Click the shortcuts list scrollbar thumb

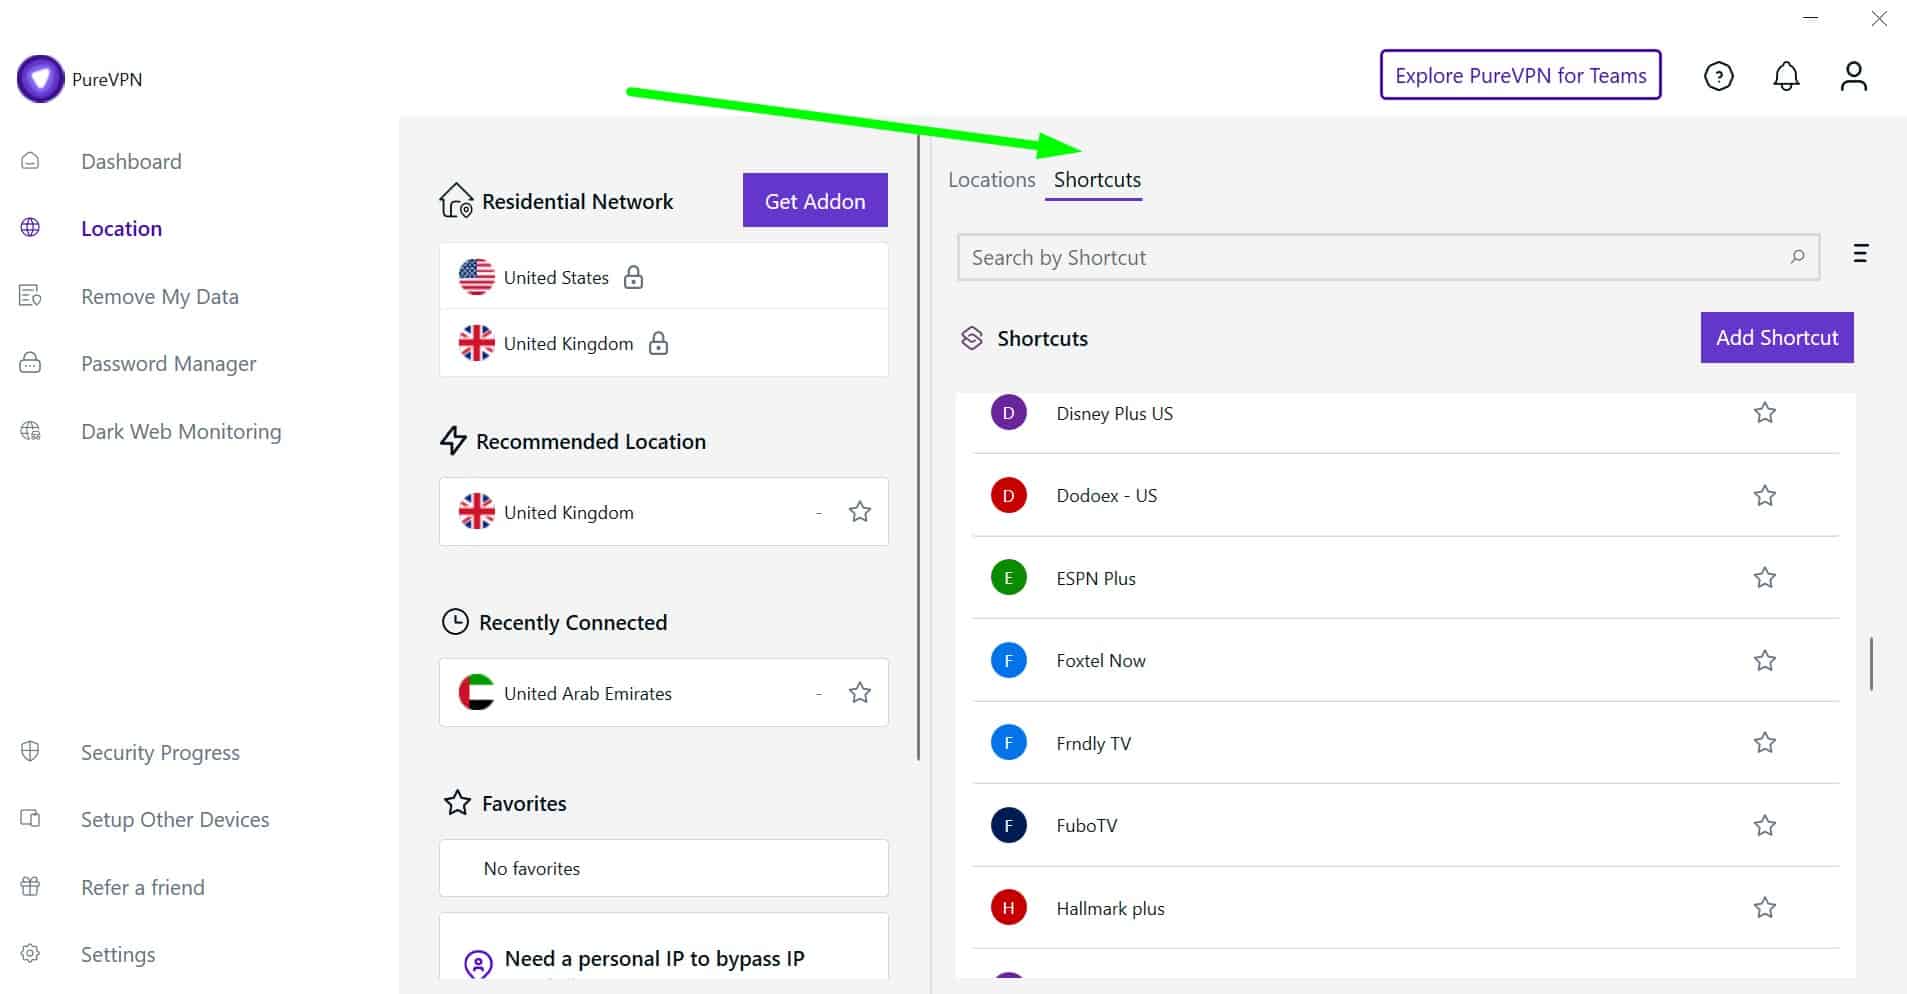coord(1871,663)
